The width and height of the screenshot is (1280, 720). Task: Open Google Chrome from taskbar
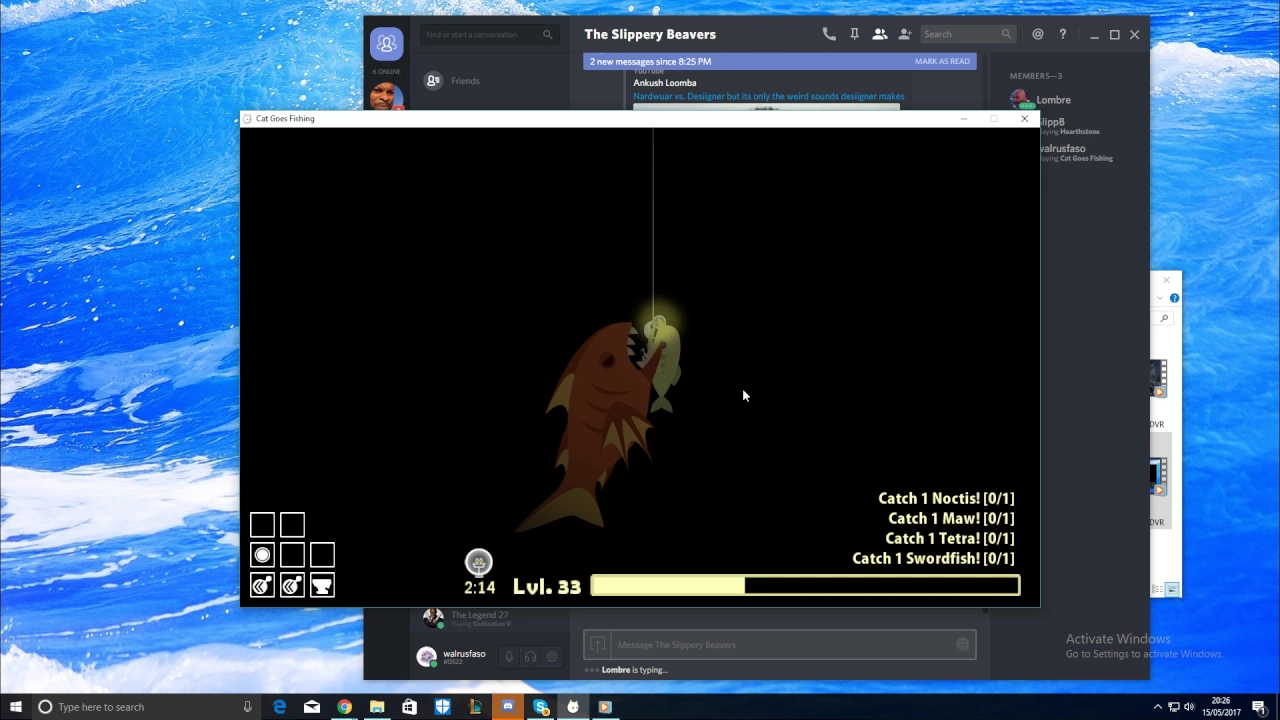pyautogui.click(x=344, y=707)
